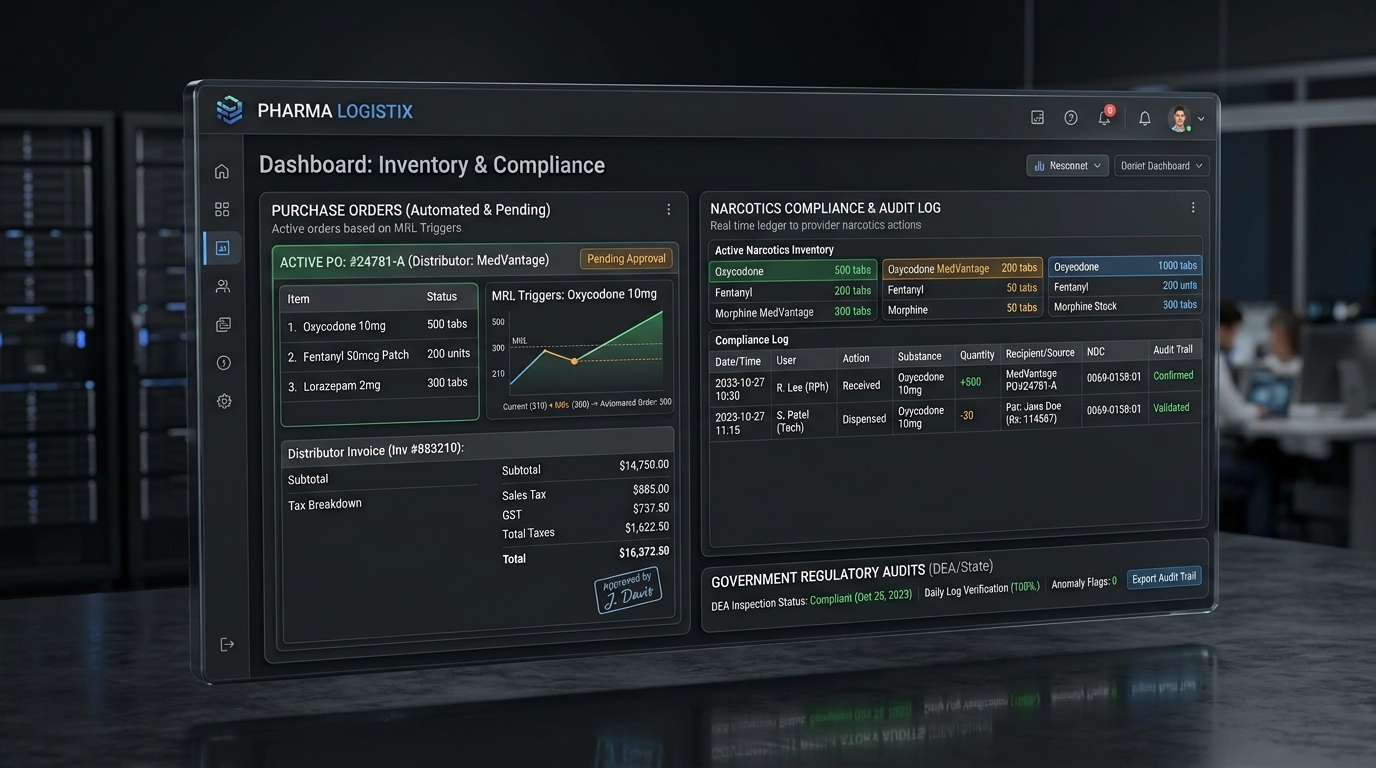Screen dimensions: 1376x768
Task: Click the Oxycodone MedVantage 200 tabs cell
Action: 962,268
